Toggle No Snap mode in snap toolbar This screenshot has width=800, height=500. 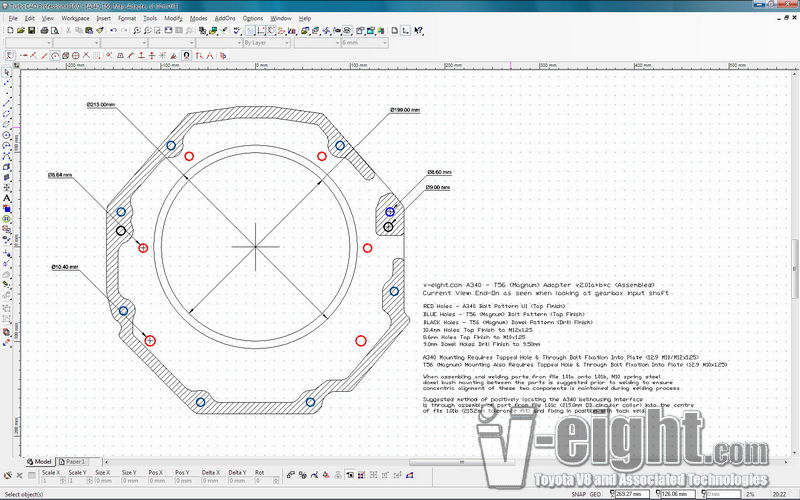10,56
